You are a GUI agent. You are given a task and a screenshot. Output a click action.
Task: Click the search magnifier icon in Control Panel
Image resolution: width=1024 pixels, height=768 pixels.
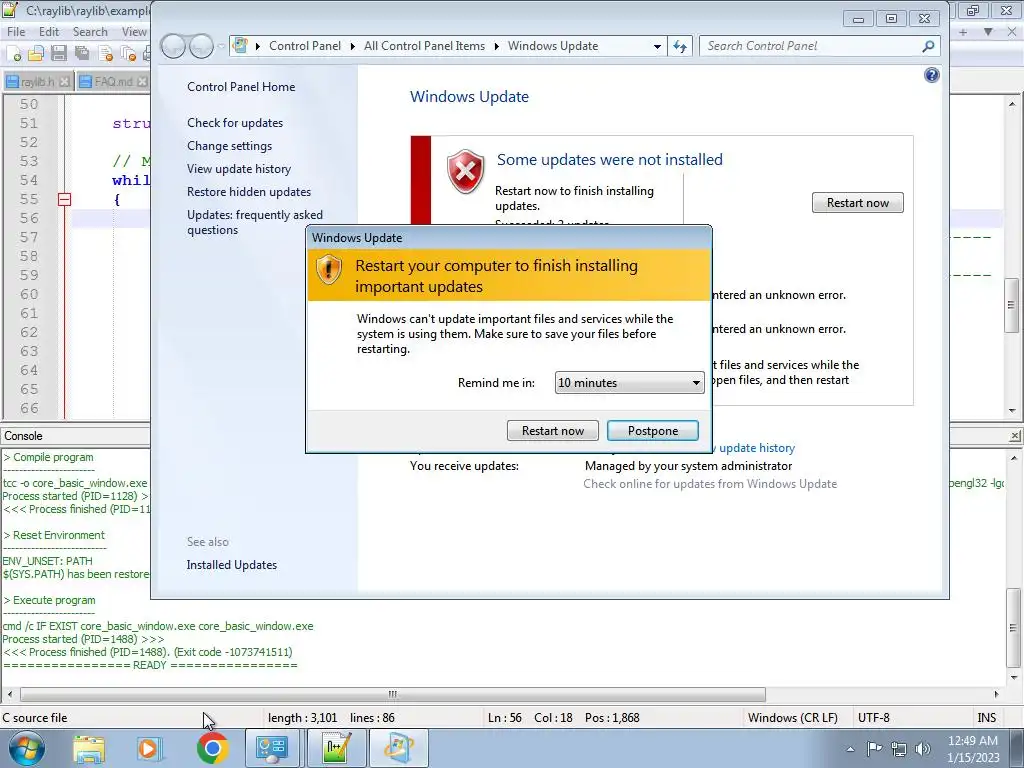928,46
